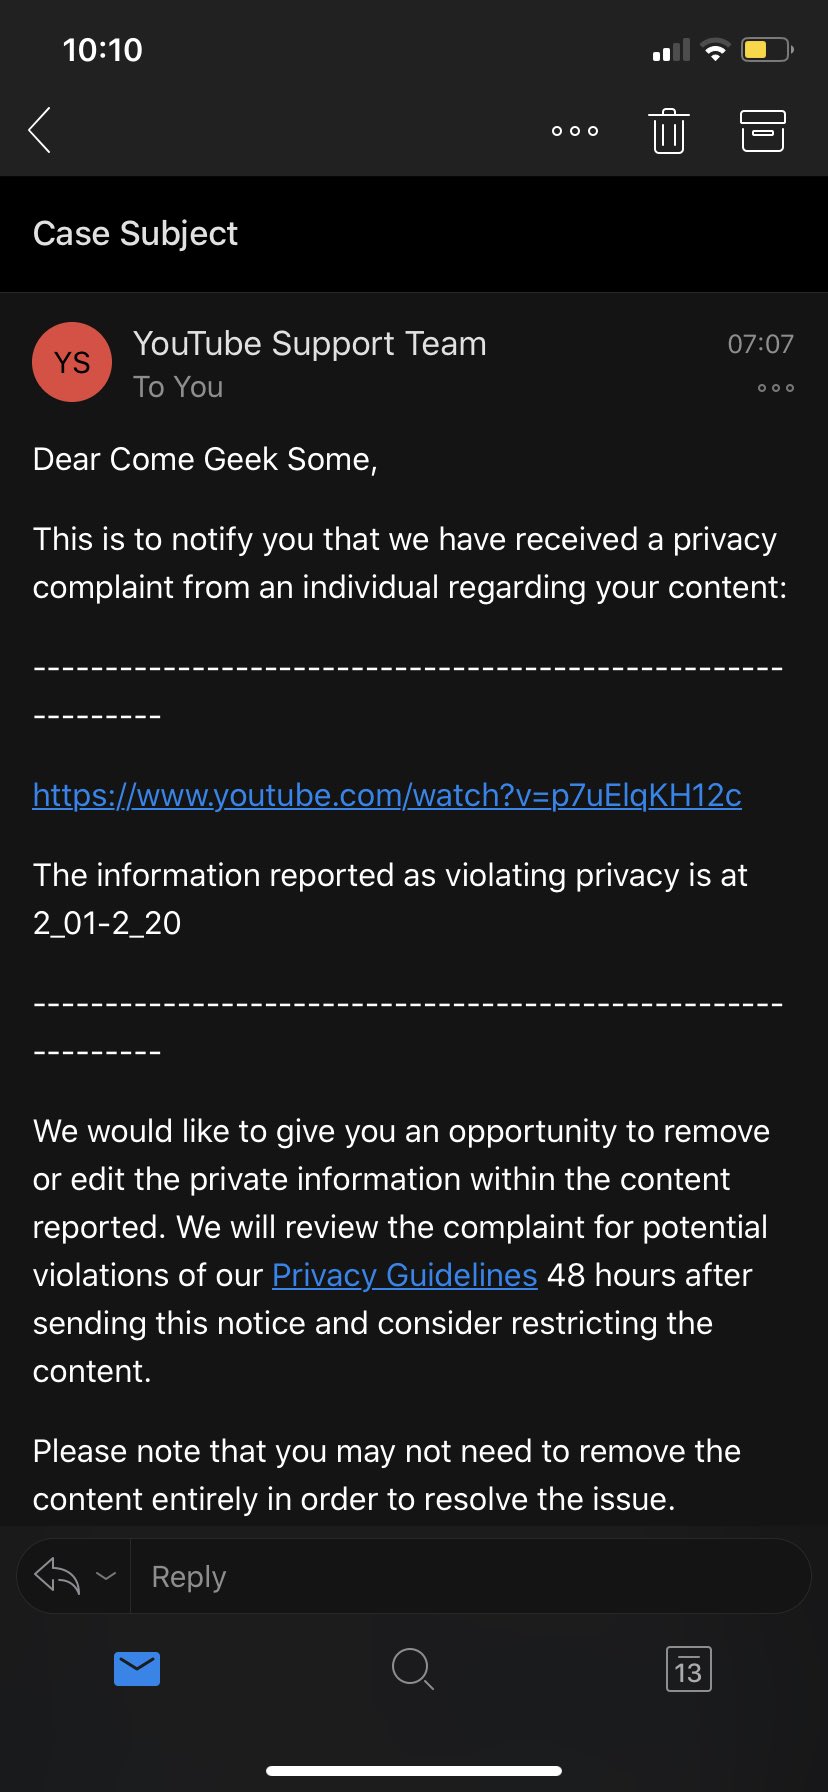Tap the back arrow to leave the email
828x1792 pixels.
point(40,130)
